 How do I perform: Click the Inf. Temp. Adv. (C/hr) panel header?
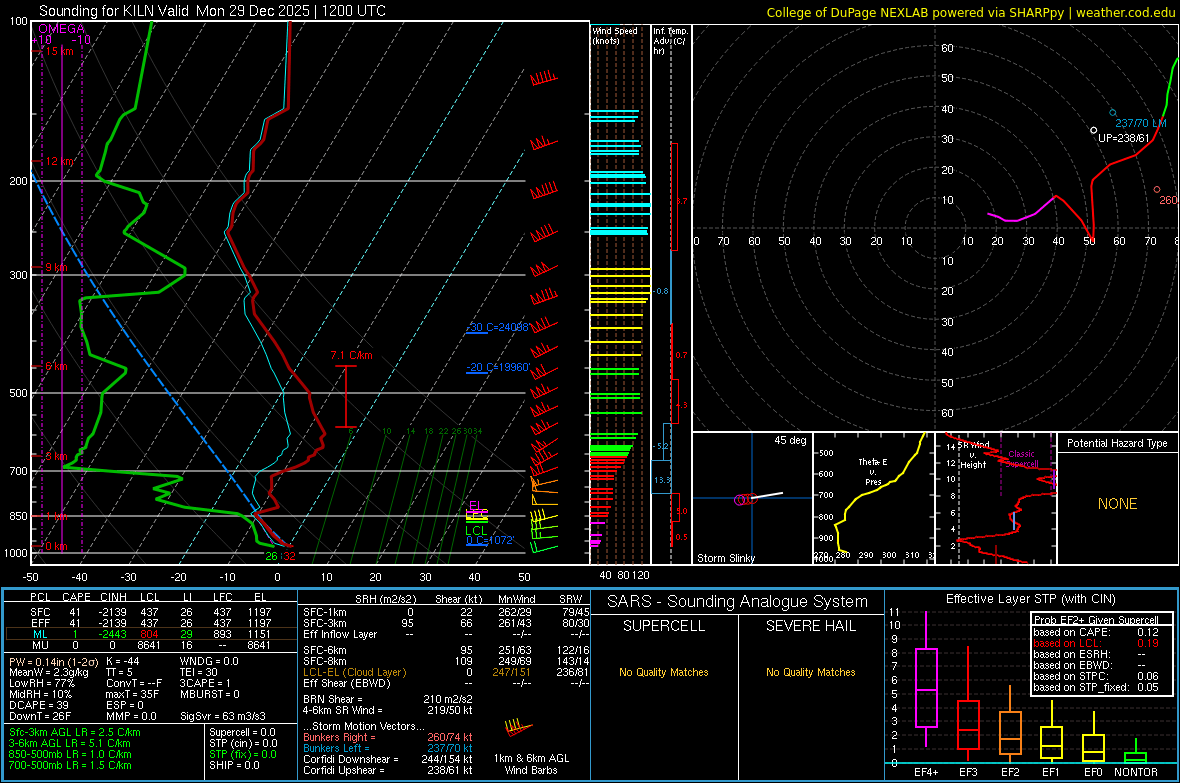click(x=670, y=41)
